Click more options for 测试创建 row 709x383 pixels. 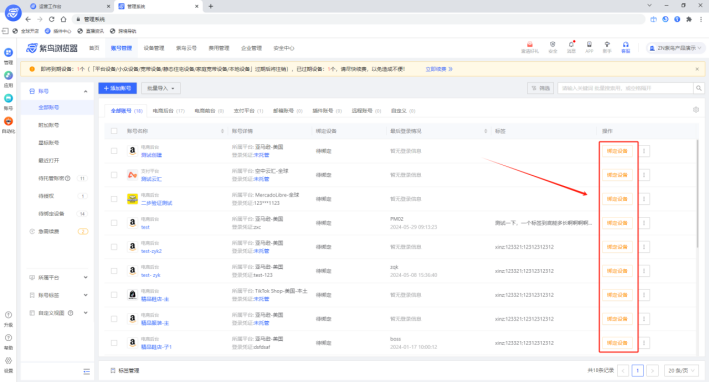coord(644,151)
